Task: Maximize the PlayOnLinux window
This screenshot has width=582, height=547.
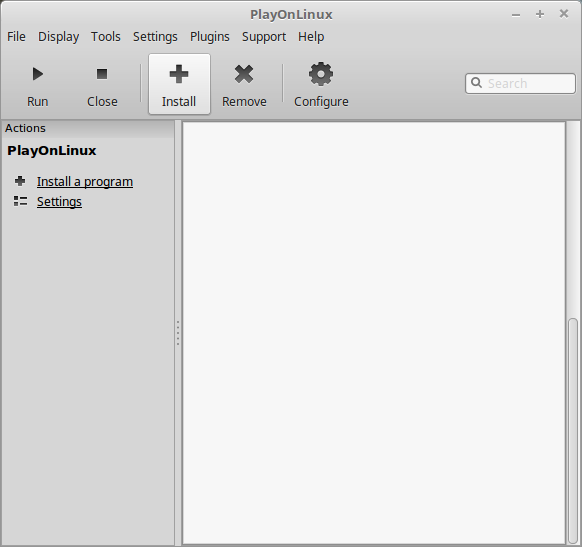Action: click(x=540, y=14)
